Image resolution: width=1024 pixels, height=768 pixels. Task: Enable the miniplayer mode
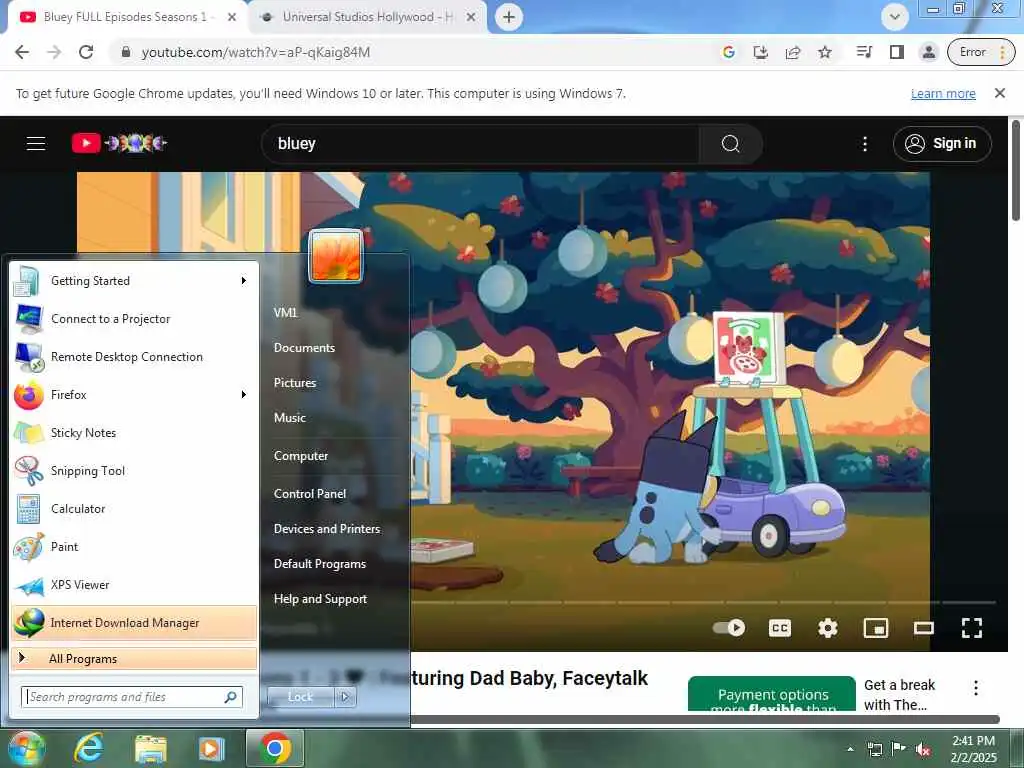tap(876, 628)
